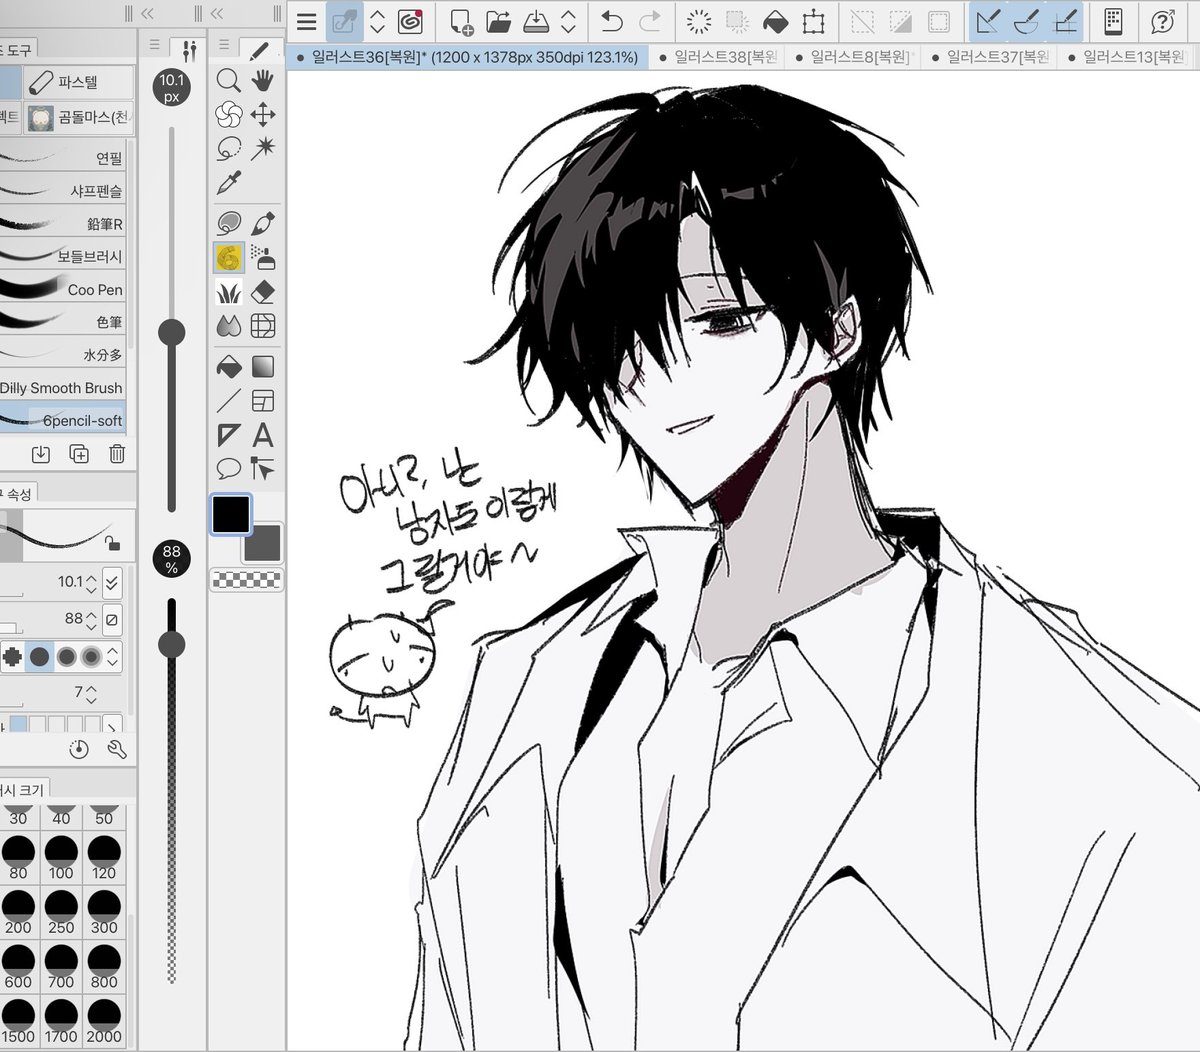Adjust opacity stepper beside 88
This screenshot has width=1200, height=1052.
[x=92, y=620]
